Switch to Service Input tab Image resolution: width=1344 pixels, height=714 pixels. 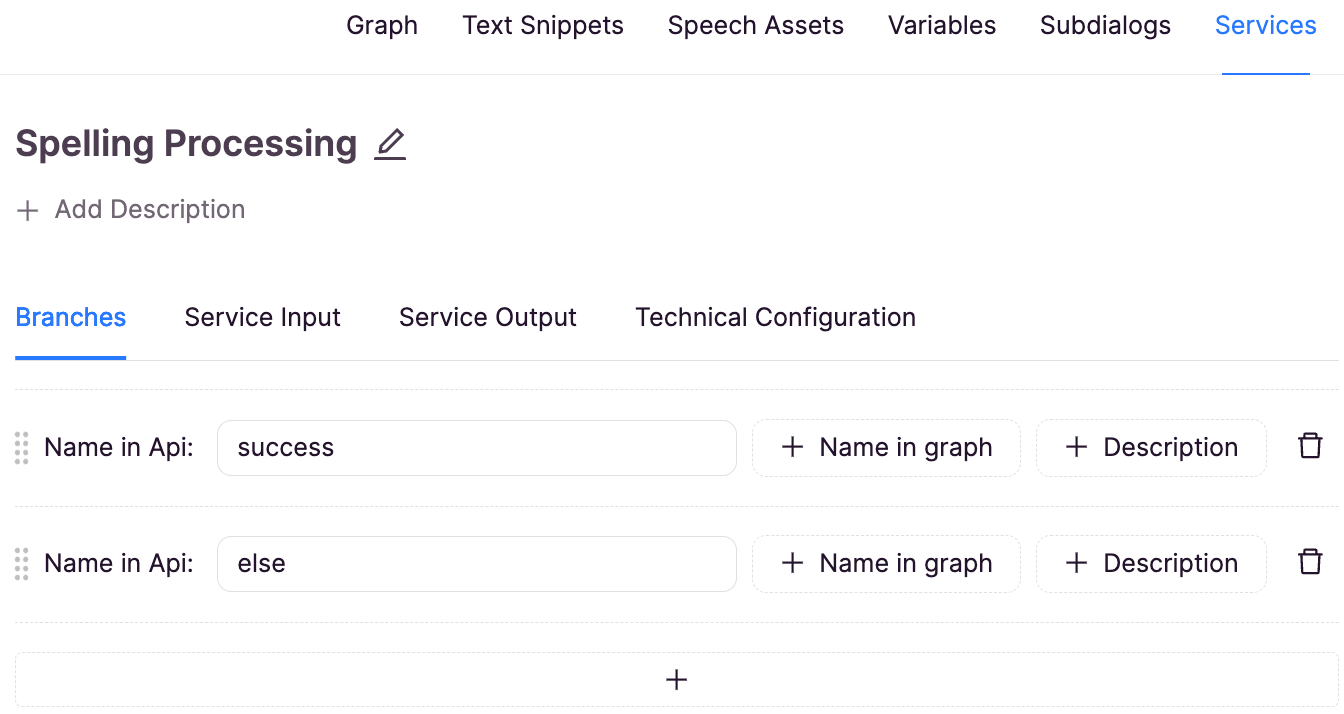(263, 318)
